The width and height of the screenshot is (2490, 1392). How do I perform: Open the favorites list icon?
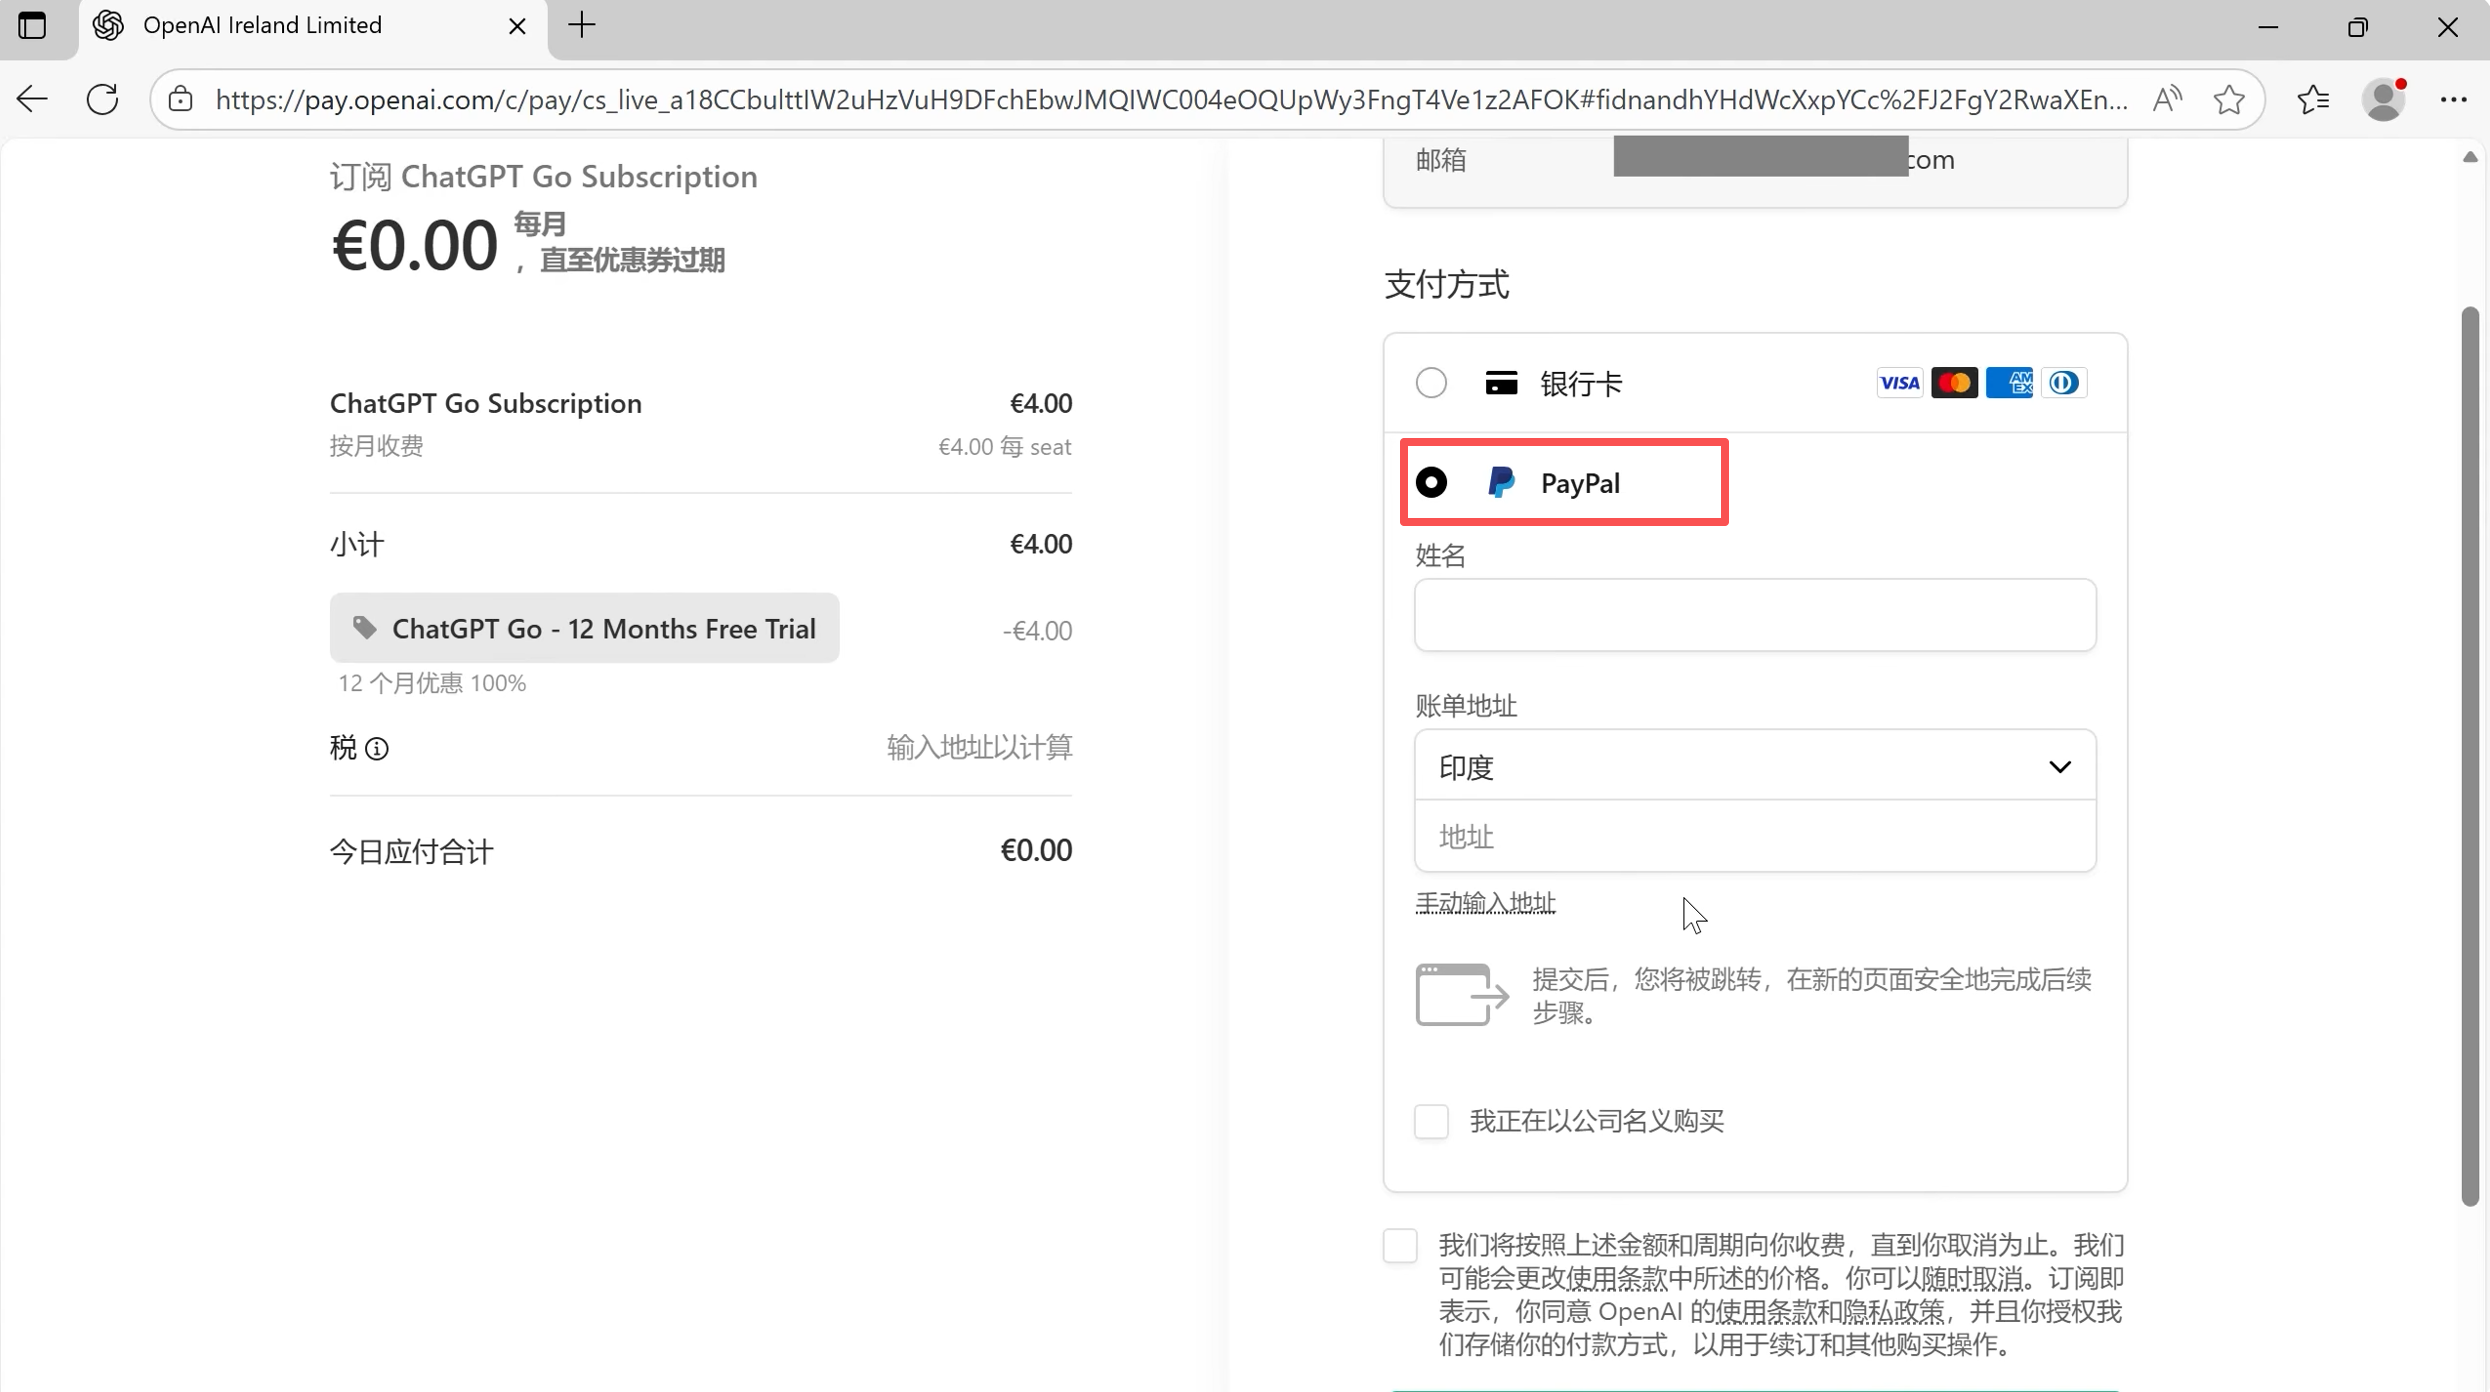(x=2313, y=98)
